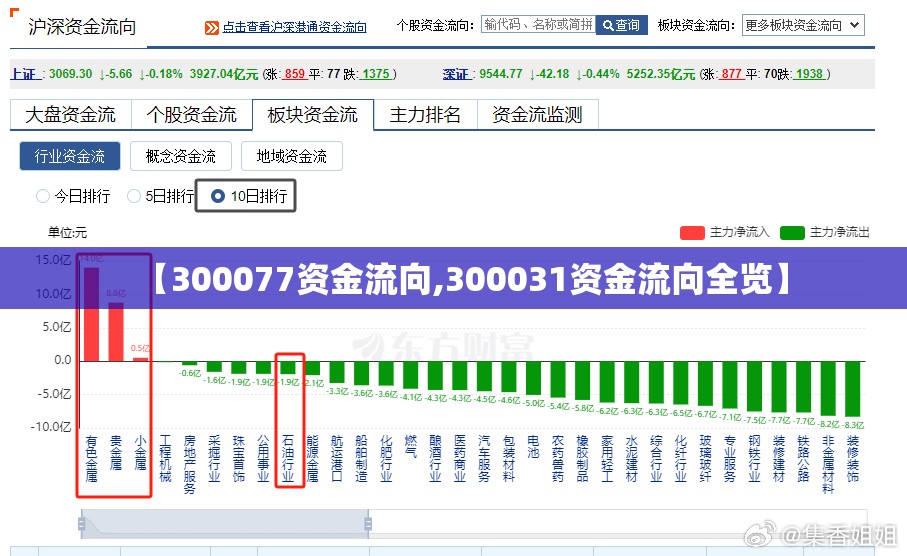Click the 珠宝首饰 axis label
The width and height of the screenshot is (907, 556).
pyautogui.click(x=239, y=459)
